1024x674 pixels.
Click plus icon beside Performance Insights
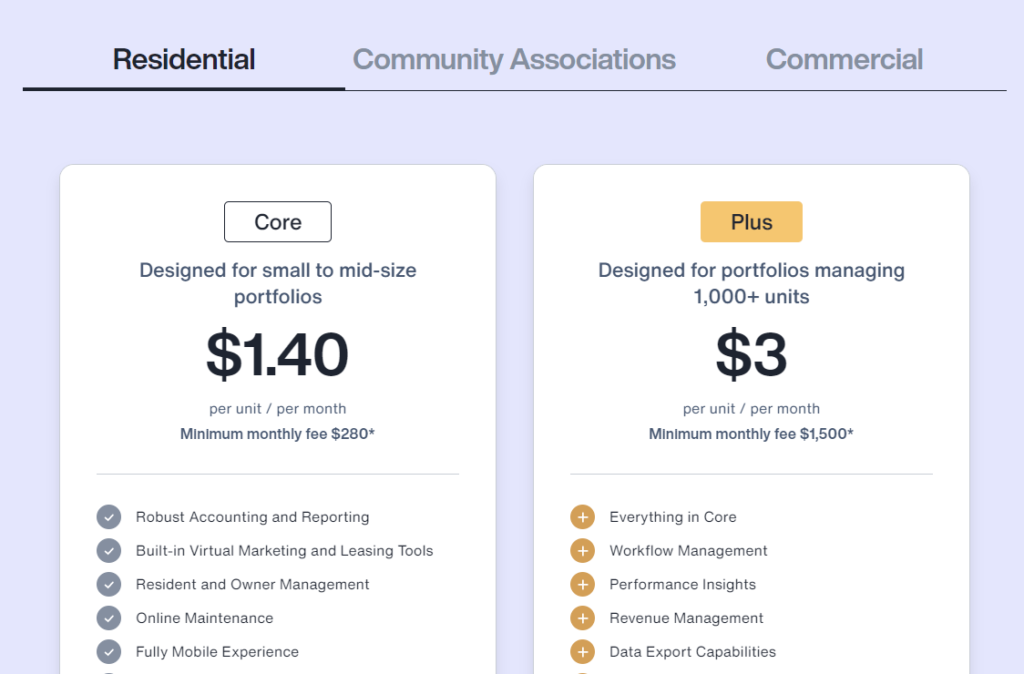pos(582,584)
